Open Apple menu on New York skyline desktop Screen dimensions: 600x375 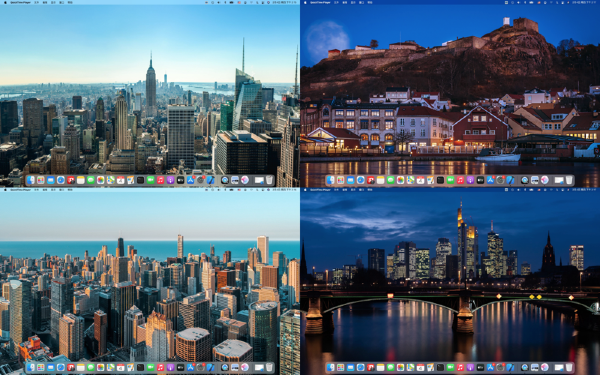coord(5,2)
